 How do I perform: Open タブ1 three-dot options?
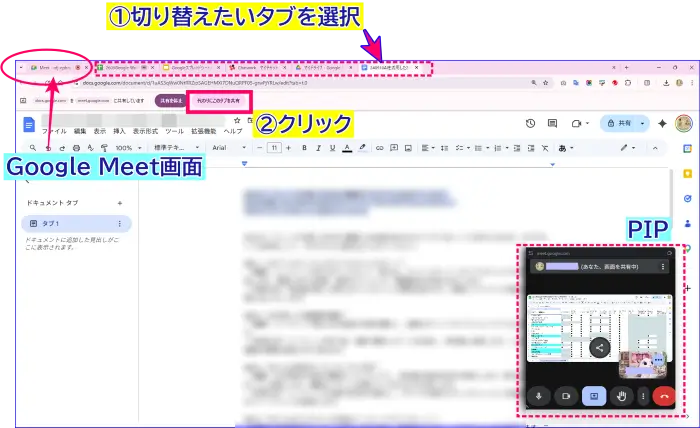119,224
